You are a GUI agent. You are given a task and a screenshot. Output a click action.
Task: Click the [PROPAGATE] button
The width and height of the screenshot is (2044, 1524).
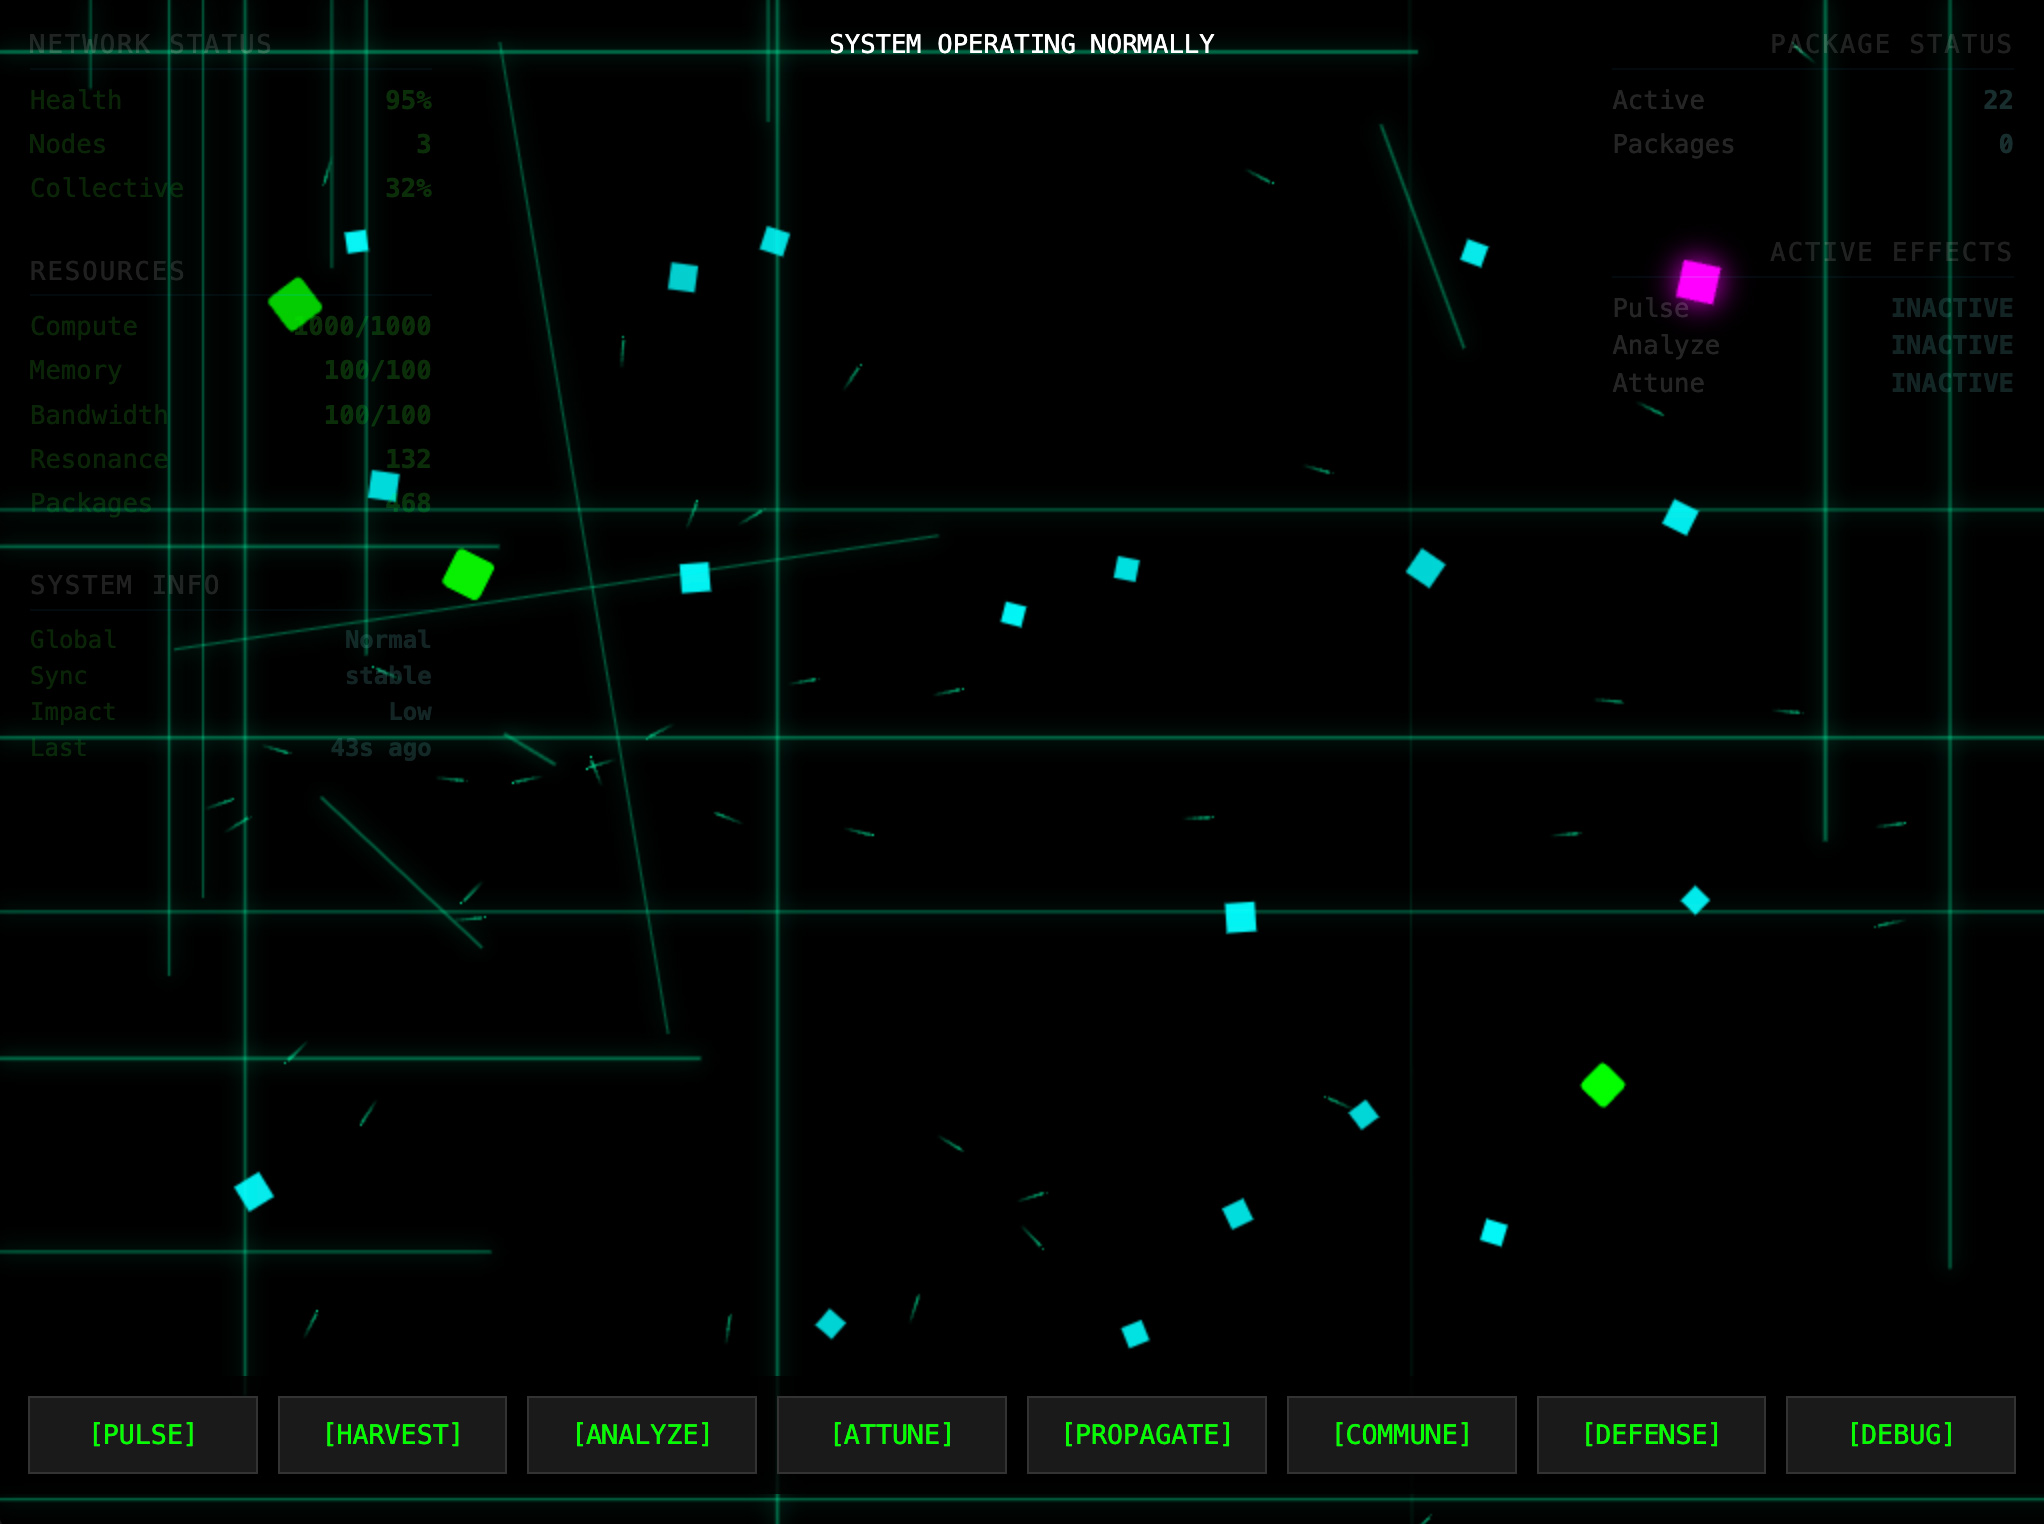tap(1146, 1434)
